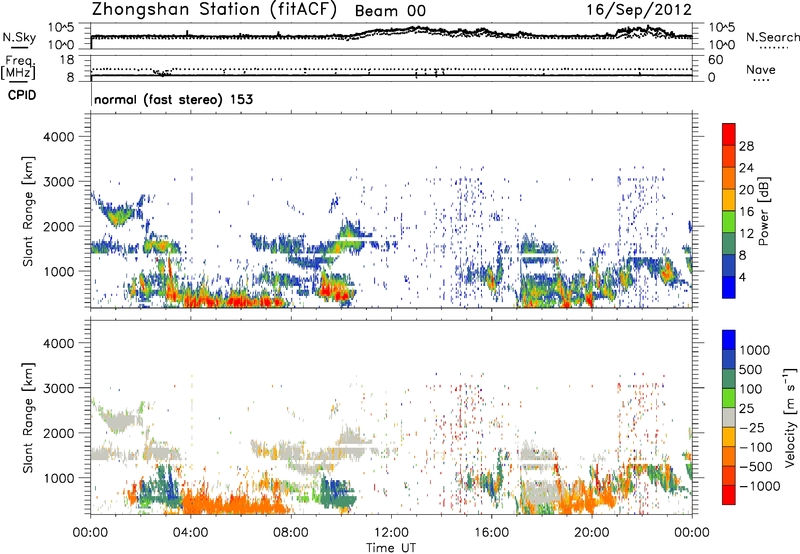
Task: Click the "12:00" time tick label
Action: tap(391, 533)
